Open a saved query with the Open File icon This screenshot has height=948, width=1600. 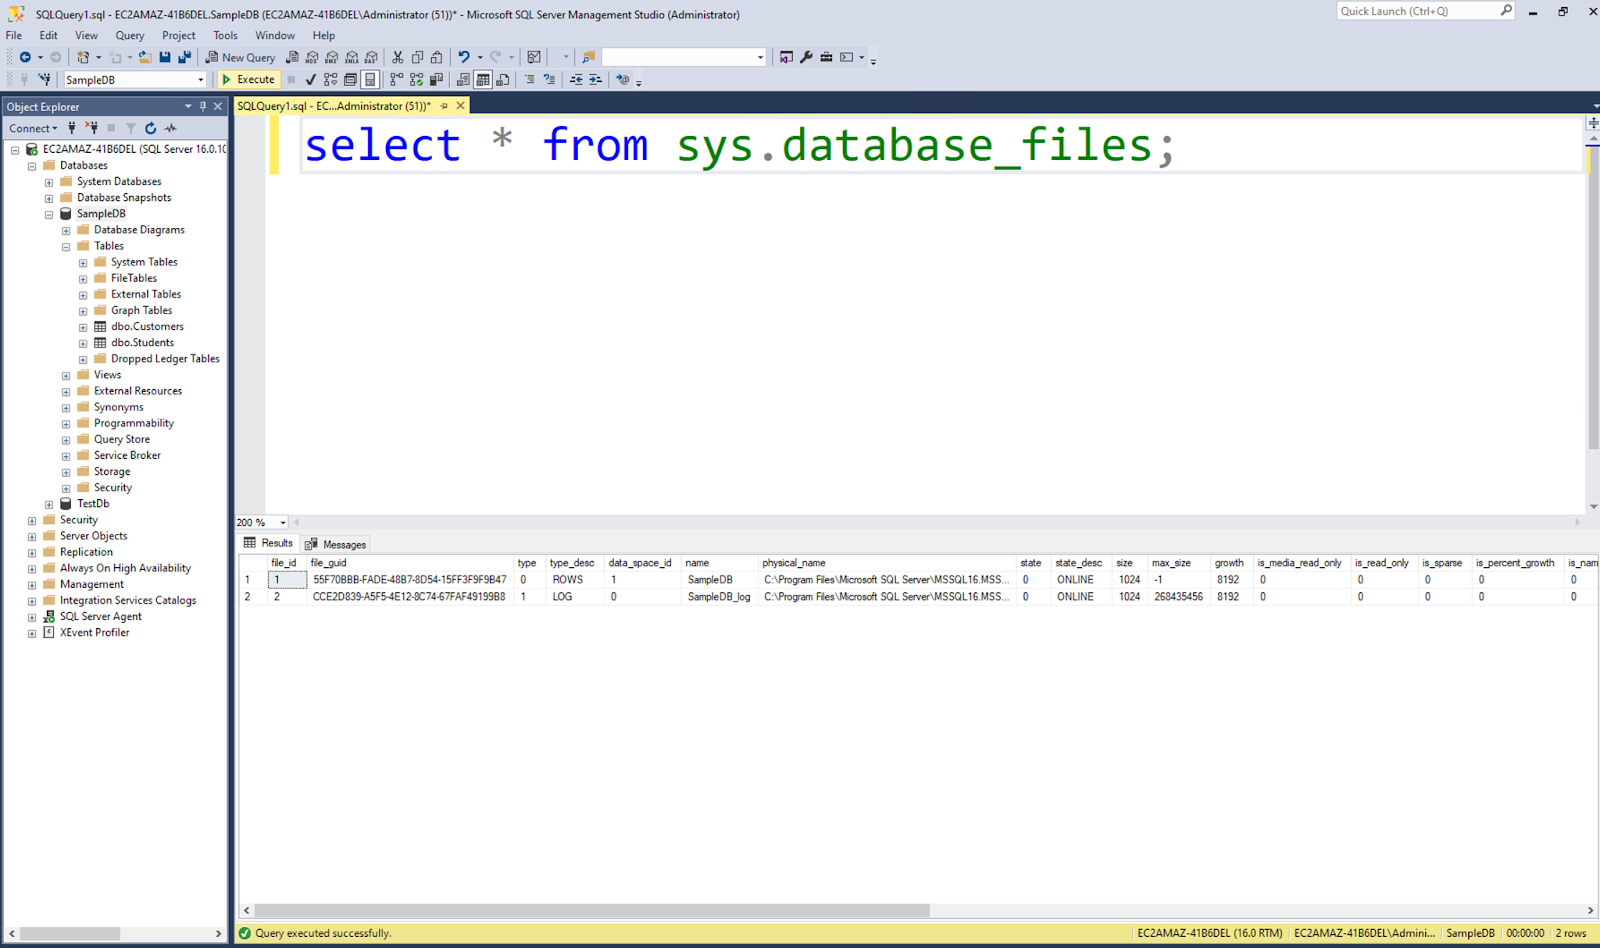coord(146,57)
